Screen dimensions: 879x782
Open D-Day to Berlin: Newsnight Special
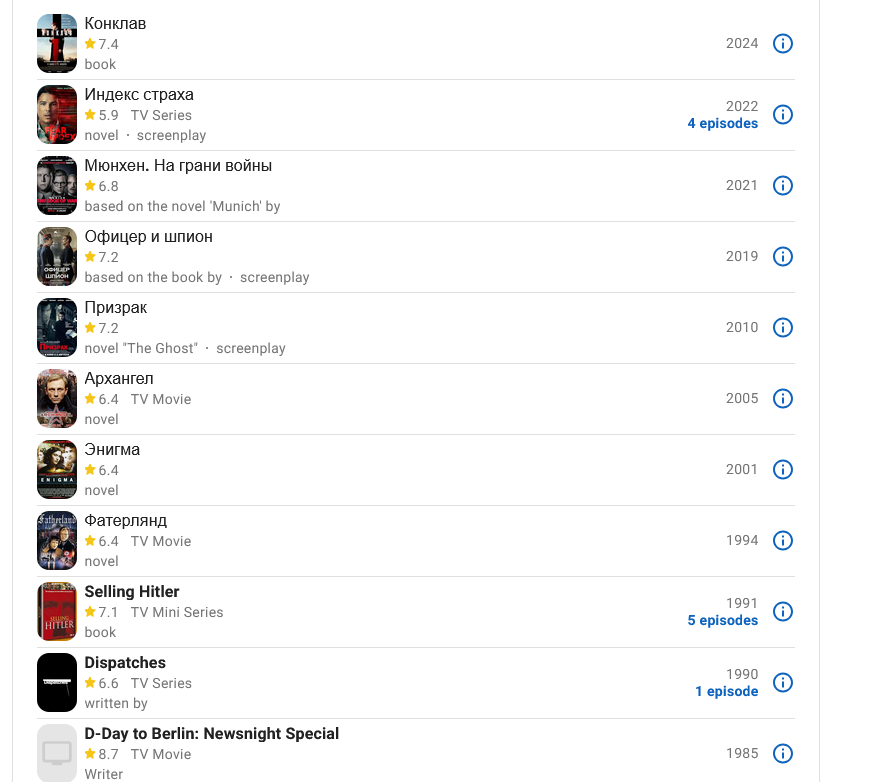(212, 734)
